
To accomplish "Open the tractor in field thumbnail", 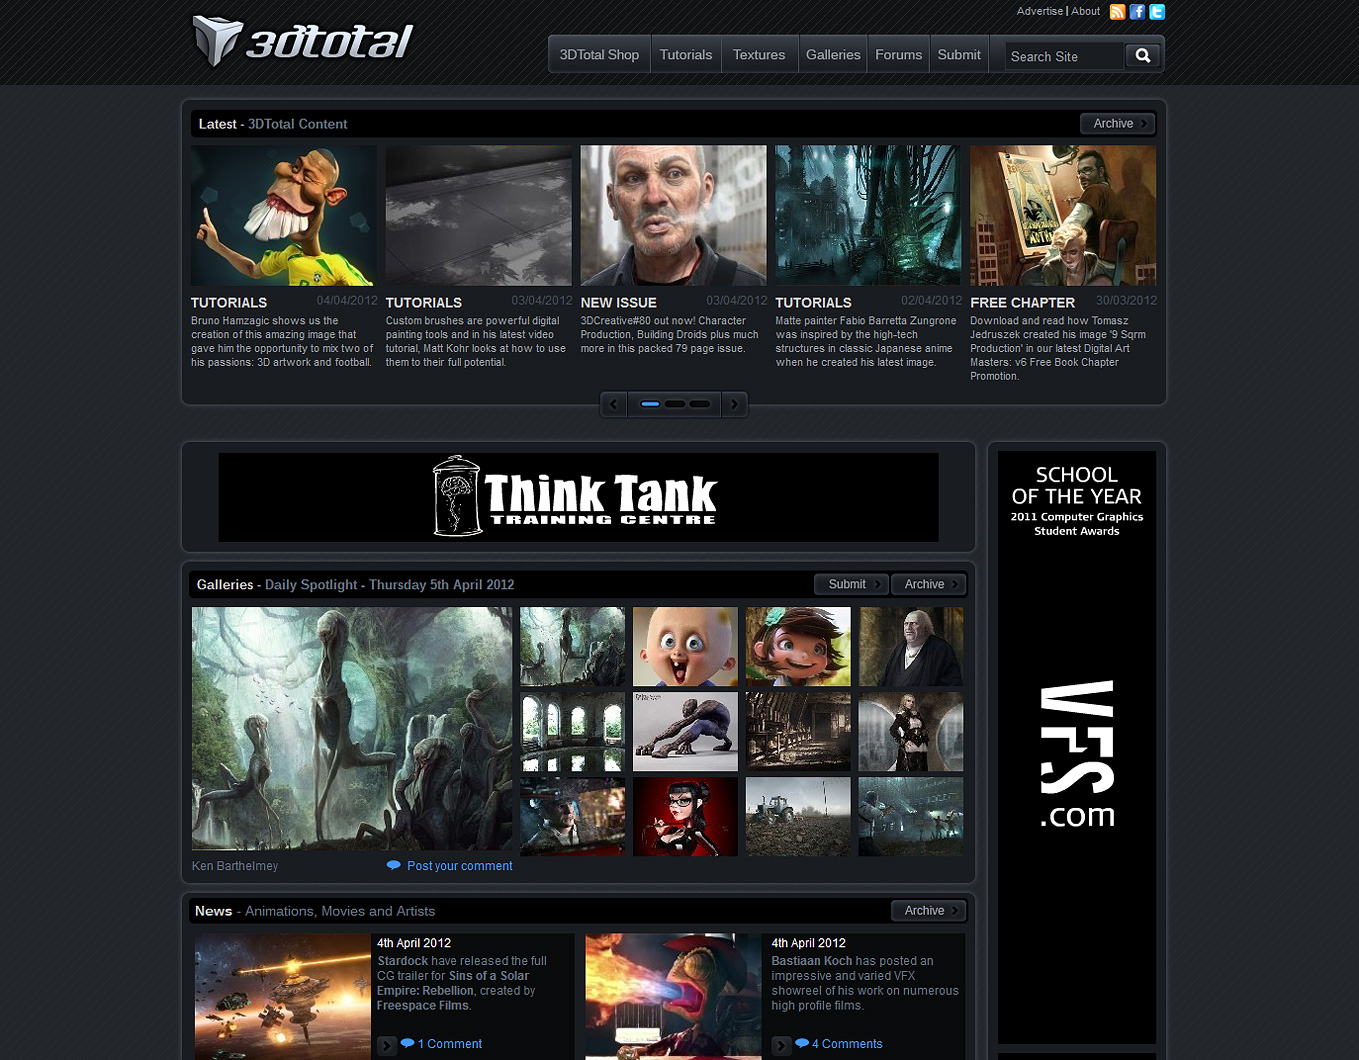I will point(798,816).
